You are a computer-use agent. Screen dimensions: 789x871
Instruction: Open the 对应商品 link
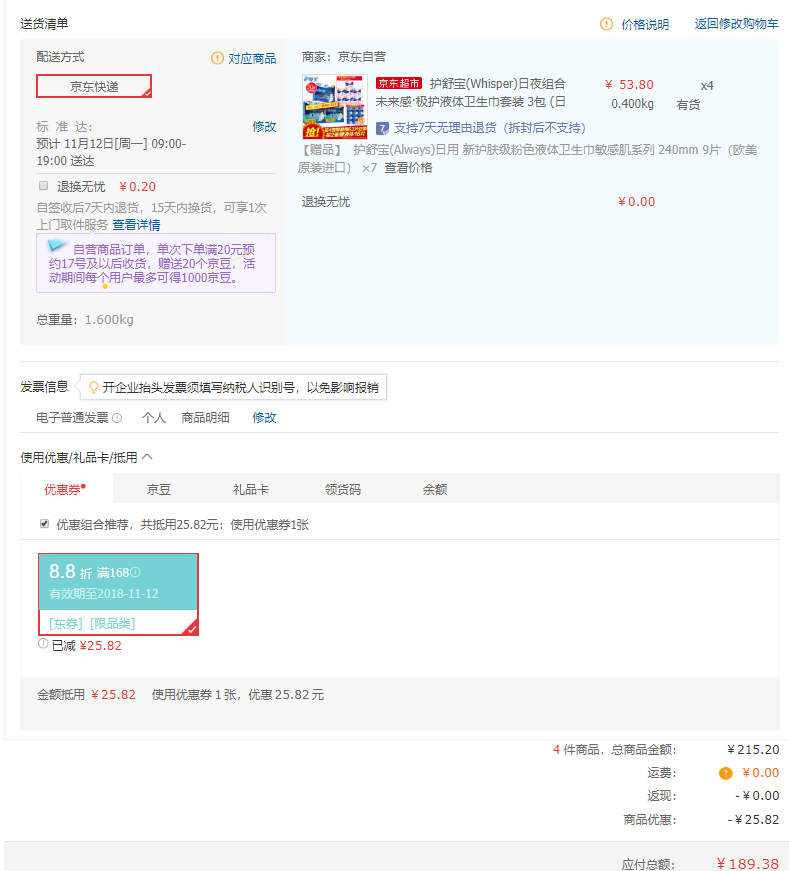[x=252, y=58]
